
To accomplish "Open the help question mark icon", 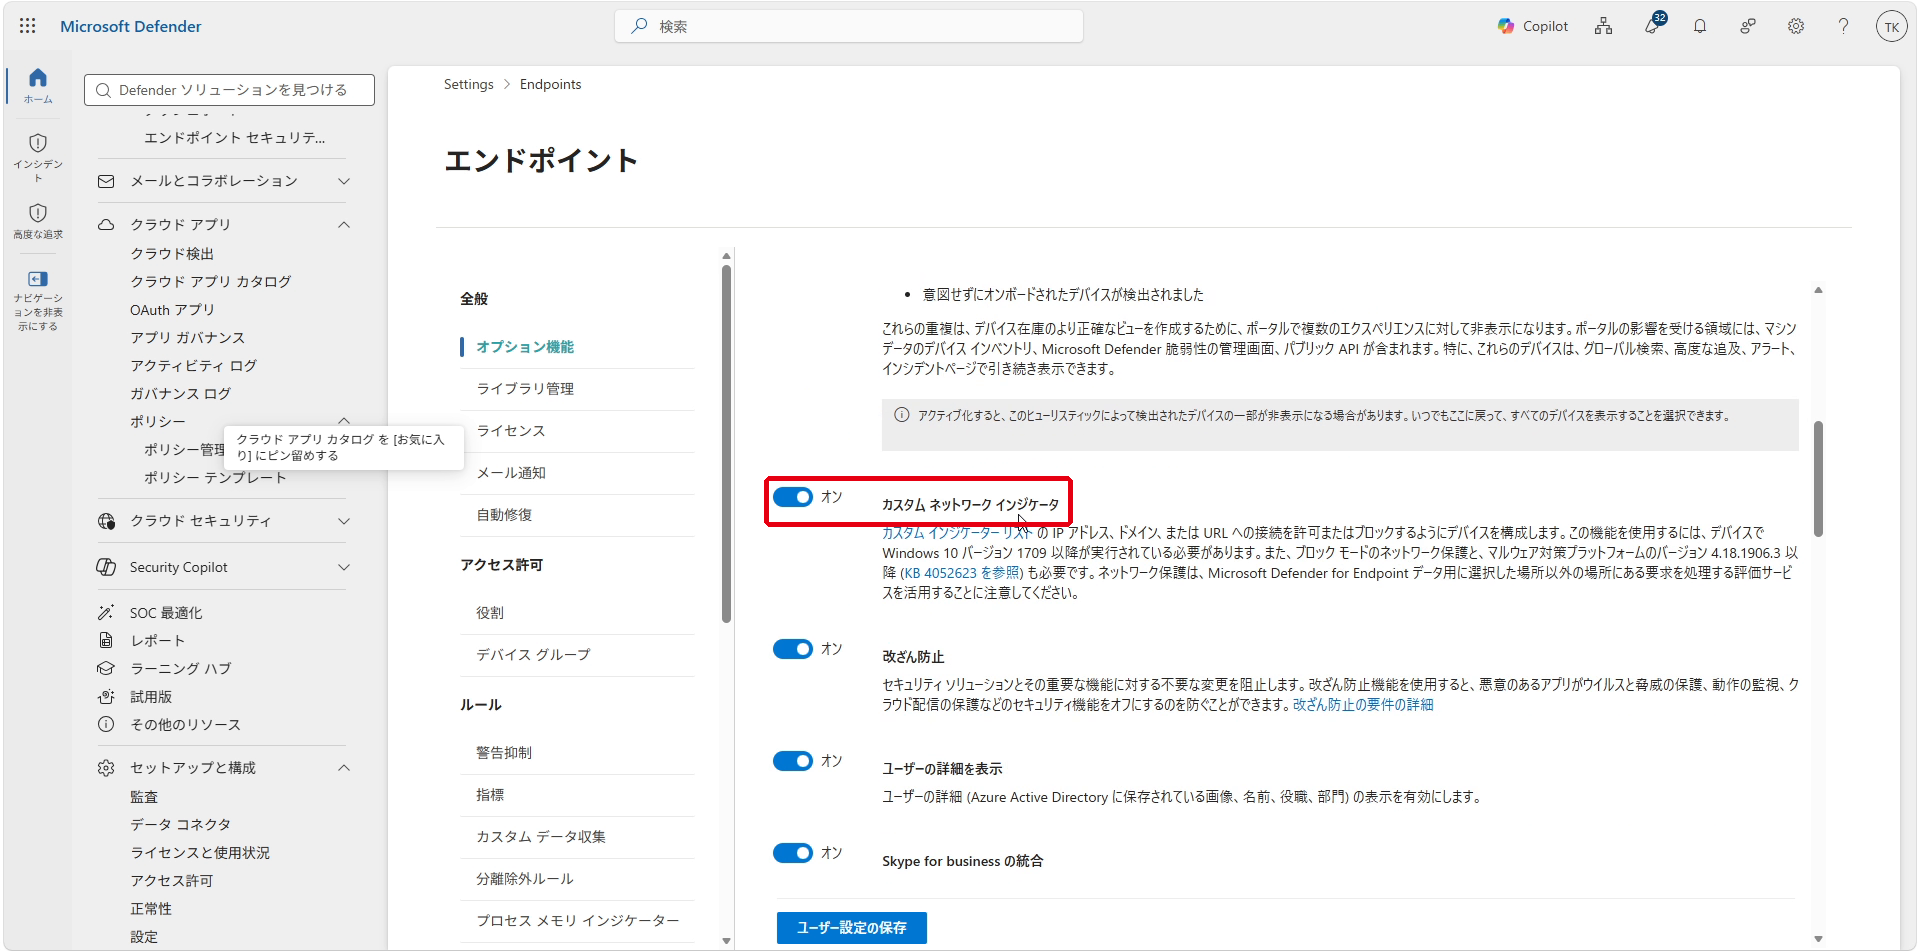I will click(x=1843, y=26).
